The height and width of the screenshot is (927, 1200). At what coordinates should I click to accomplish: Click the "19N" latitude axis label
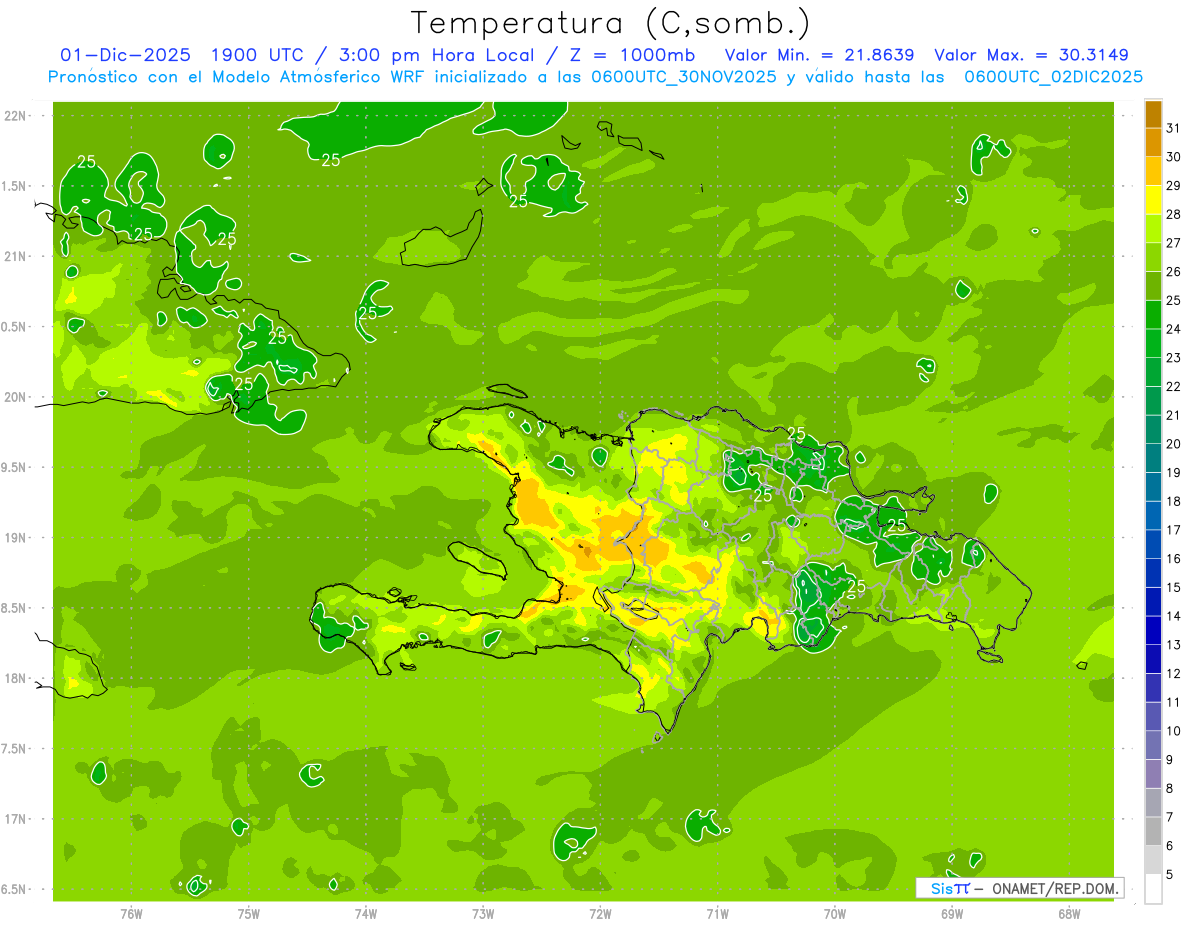pos(15,537)
